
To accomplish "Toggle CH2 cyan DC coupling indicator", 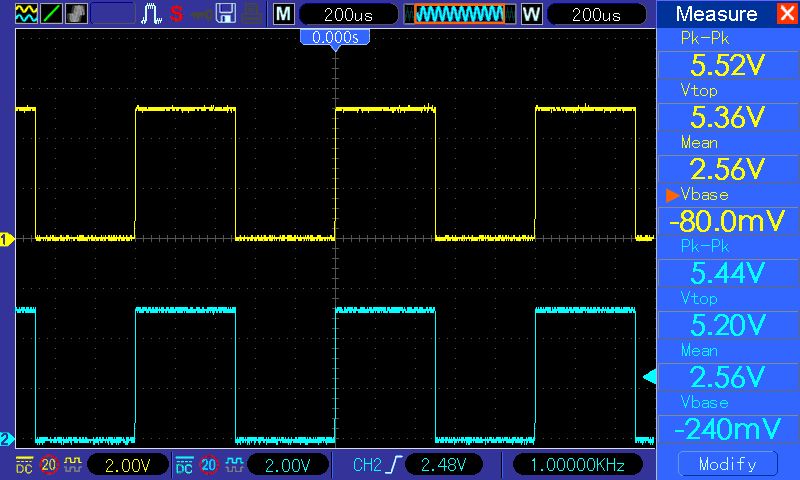I will pos(183,464).
